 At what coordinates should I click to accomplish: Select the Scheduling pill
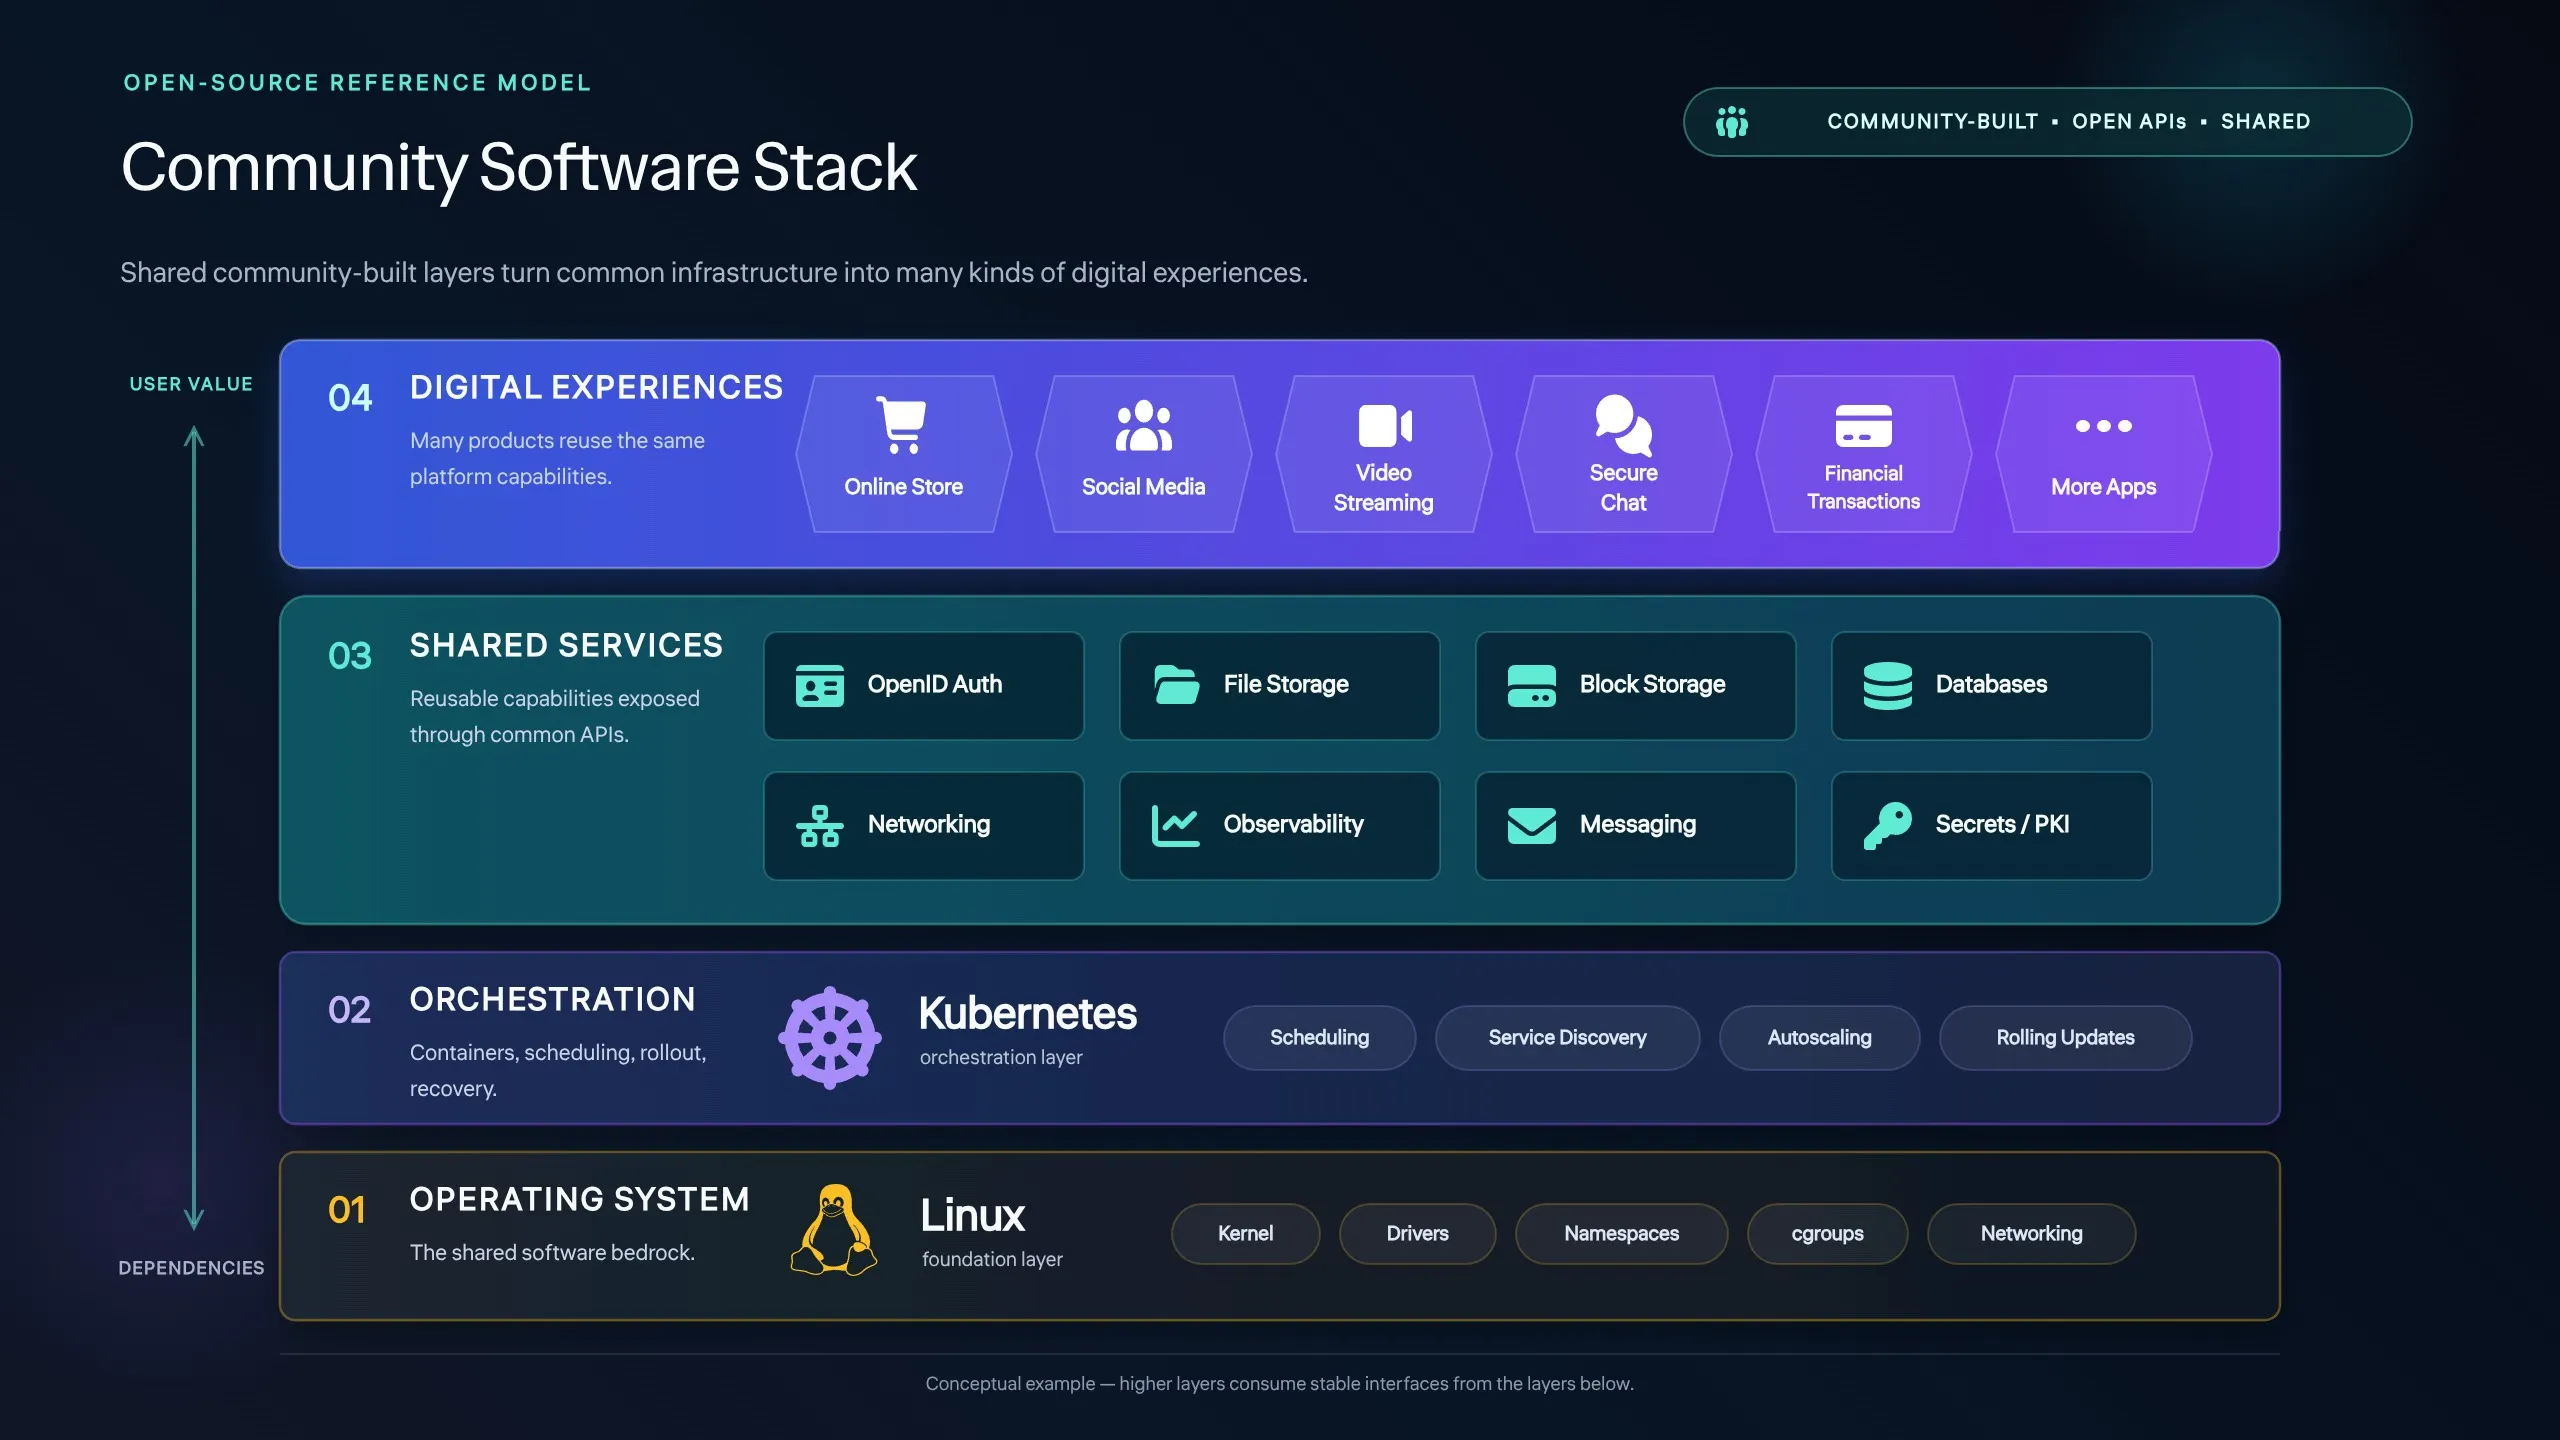(1319, 1038)
